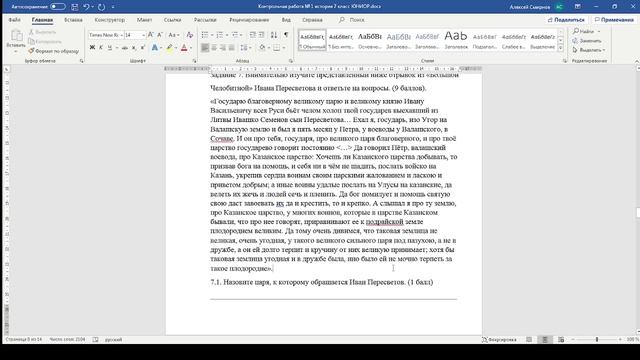Open the font name dropdown
Screen dimensions: 640x360
(122, 36)
